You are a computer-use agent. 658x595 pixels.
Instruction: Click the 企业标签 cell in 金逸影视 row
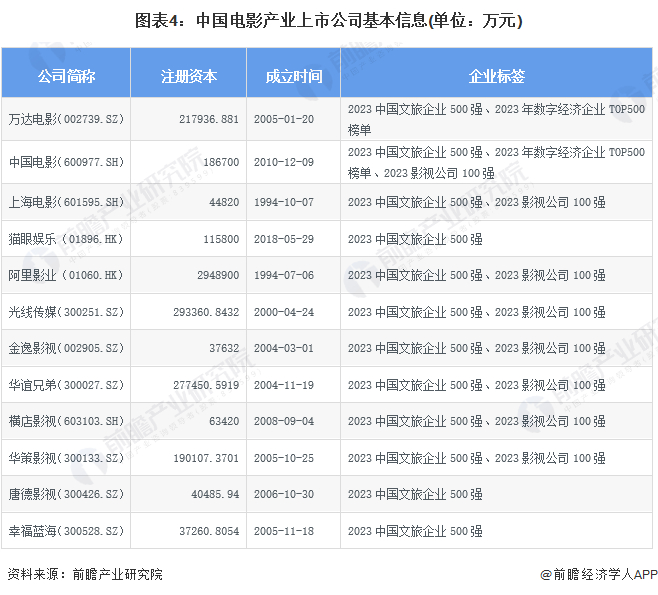[x=496, y=348]
